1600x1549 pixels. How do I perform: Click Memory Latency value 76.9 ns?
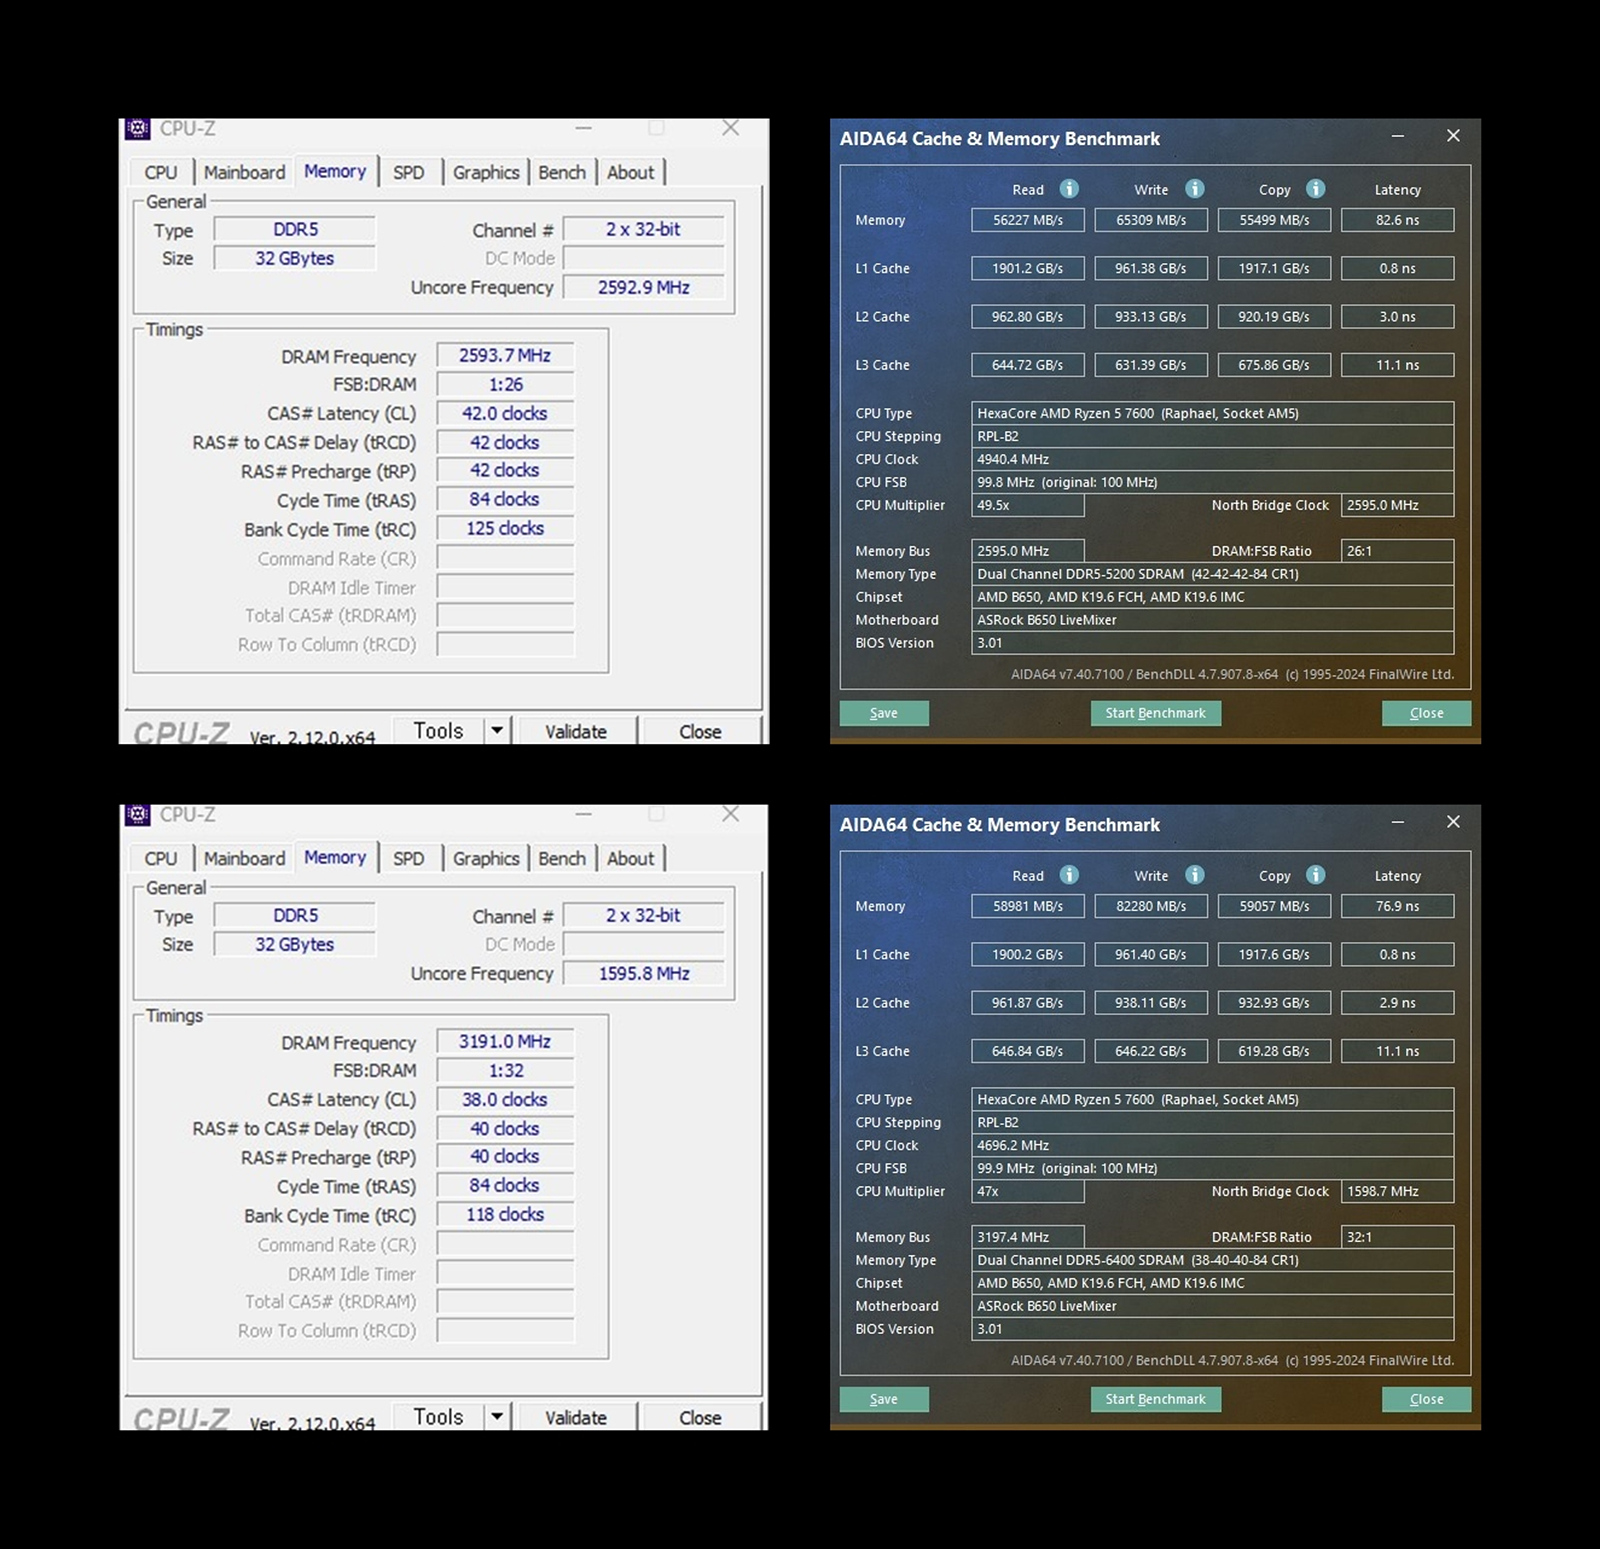(x=1398, y=906)
